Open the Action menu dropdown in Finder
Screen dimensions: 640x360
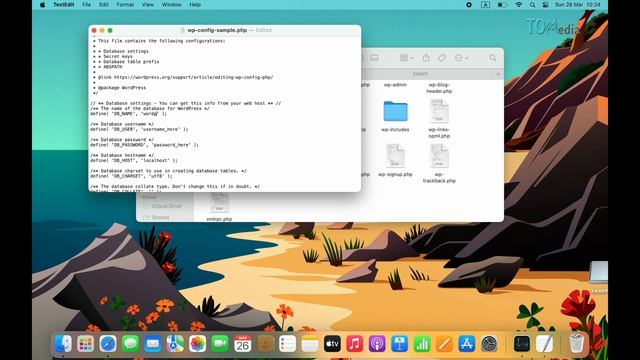click(461, 58)
